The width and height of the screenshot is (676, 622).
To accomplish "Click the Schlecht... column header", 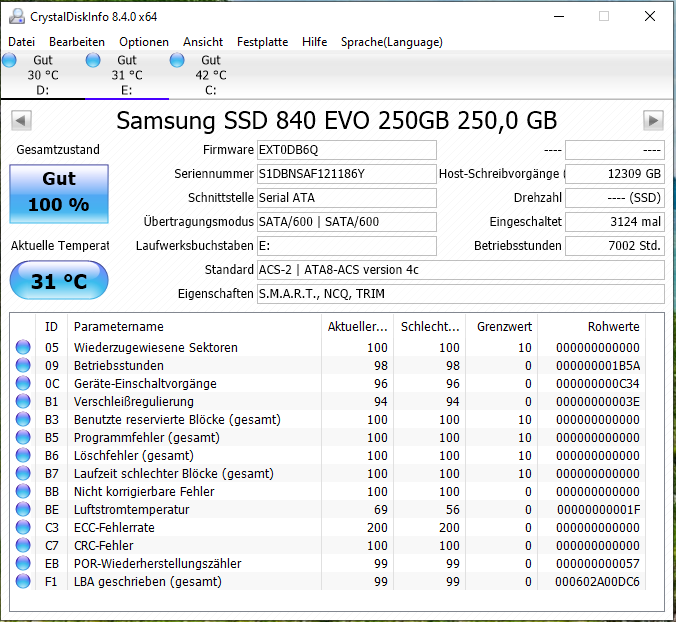I will (x=429, y=327).
